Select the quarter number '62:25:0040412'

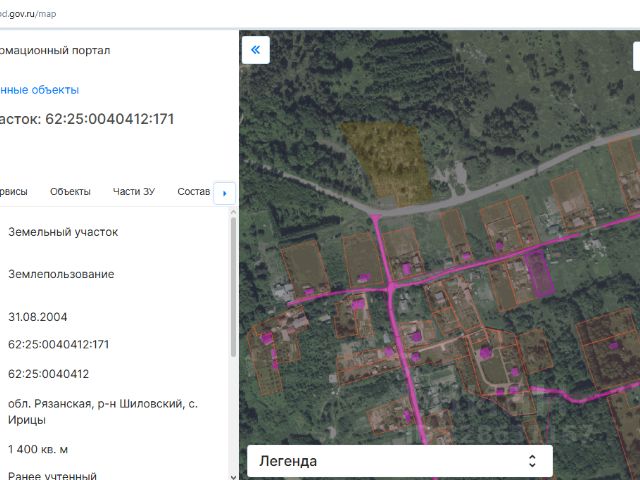click(49, 374)
